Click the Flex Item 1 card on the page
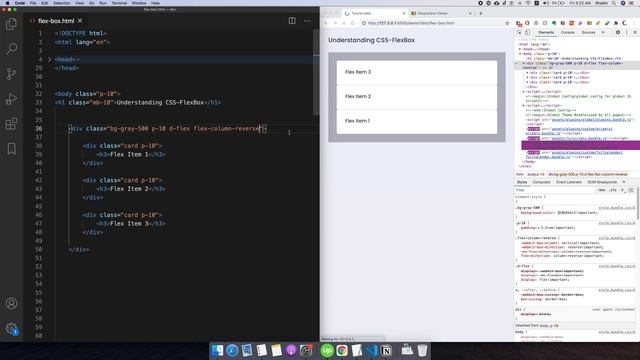Viewport: 640px width, 360px height. [417, 121]
